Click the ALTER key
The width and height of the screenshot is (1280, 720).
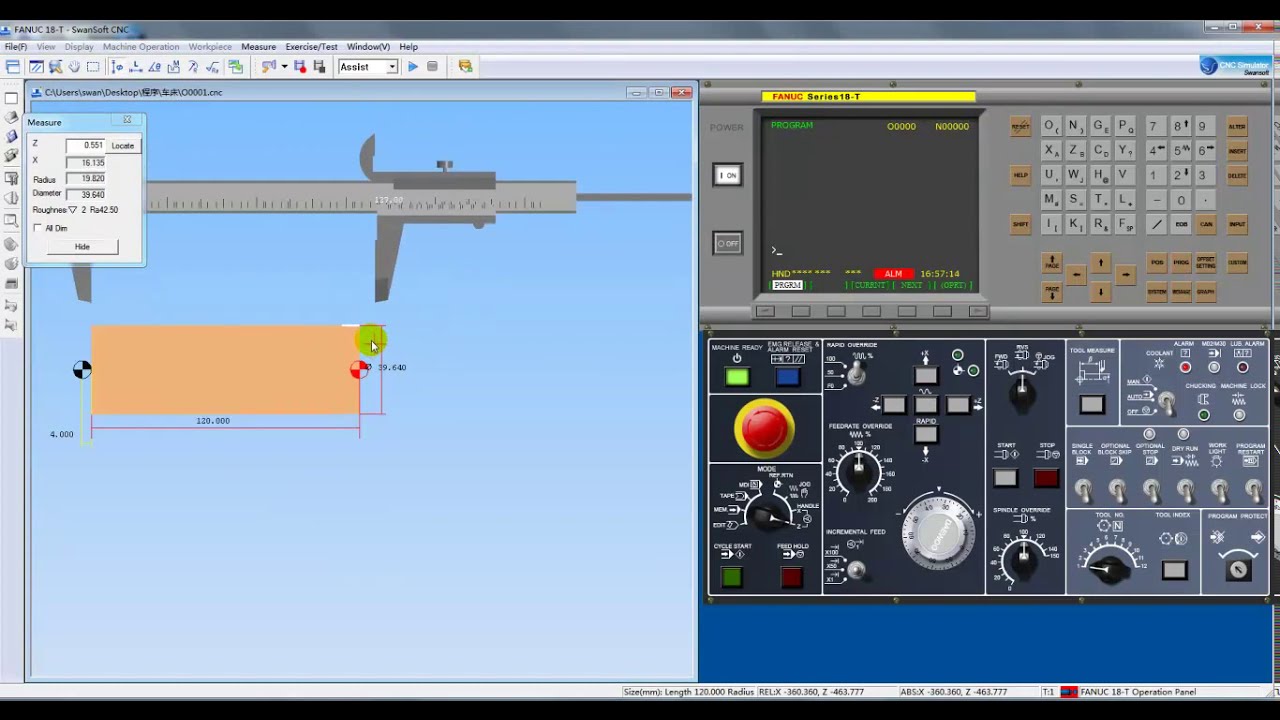pos(1237,127)
